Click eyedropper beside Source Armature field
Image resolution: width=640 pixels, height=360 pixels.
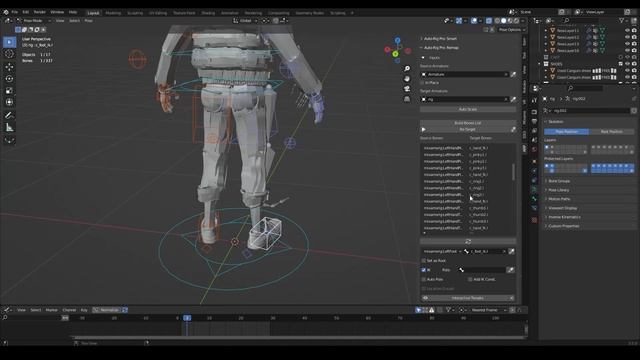click(x=513, y=74)
